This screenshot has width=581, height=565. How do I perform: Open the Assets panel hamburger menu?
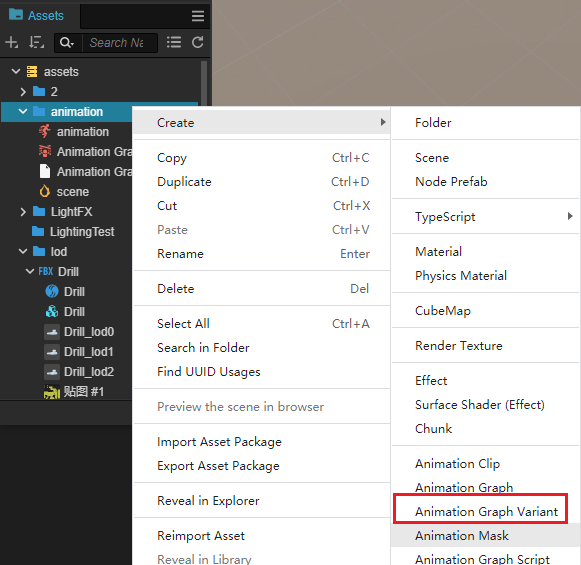[x=198, y=16]
